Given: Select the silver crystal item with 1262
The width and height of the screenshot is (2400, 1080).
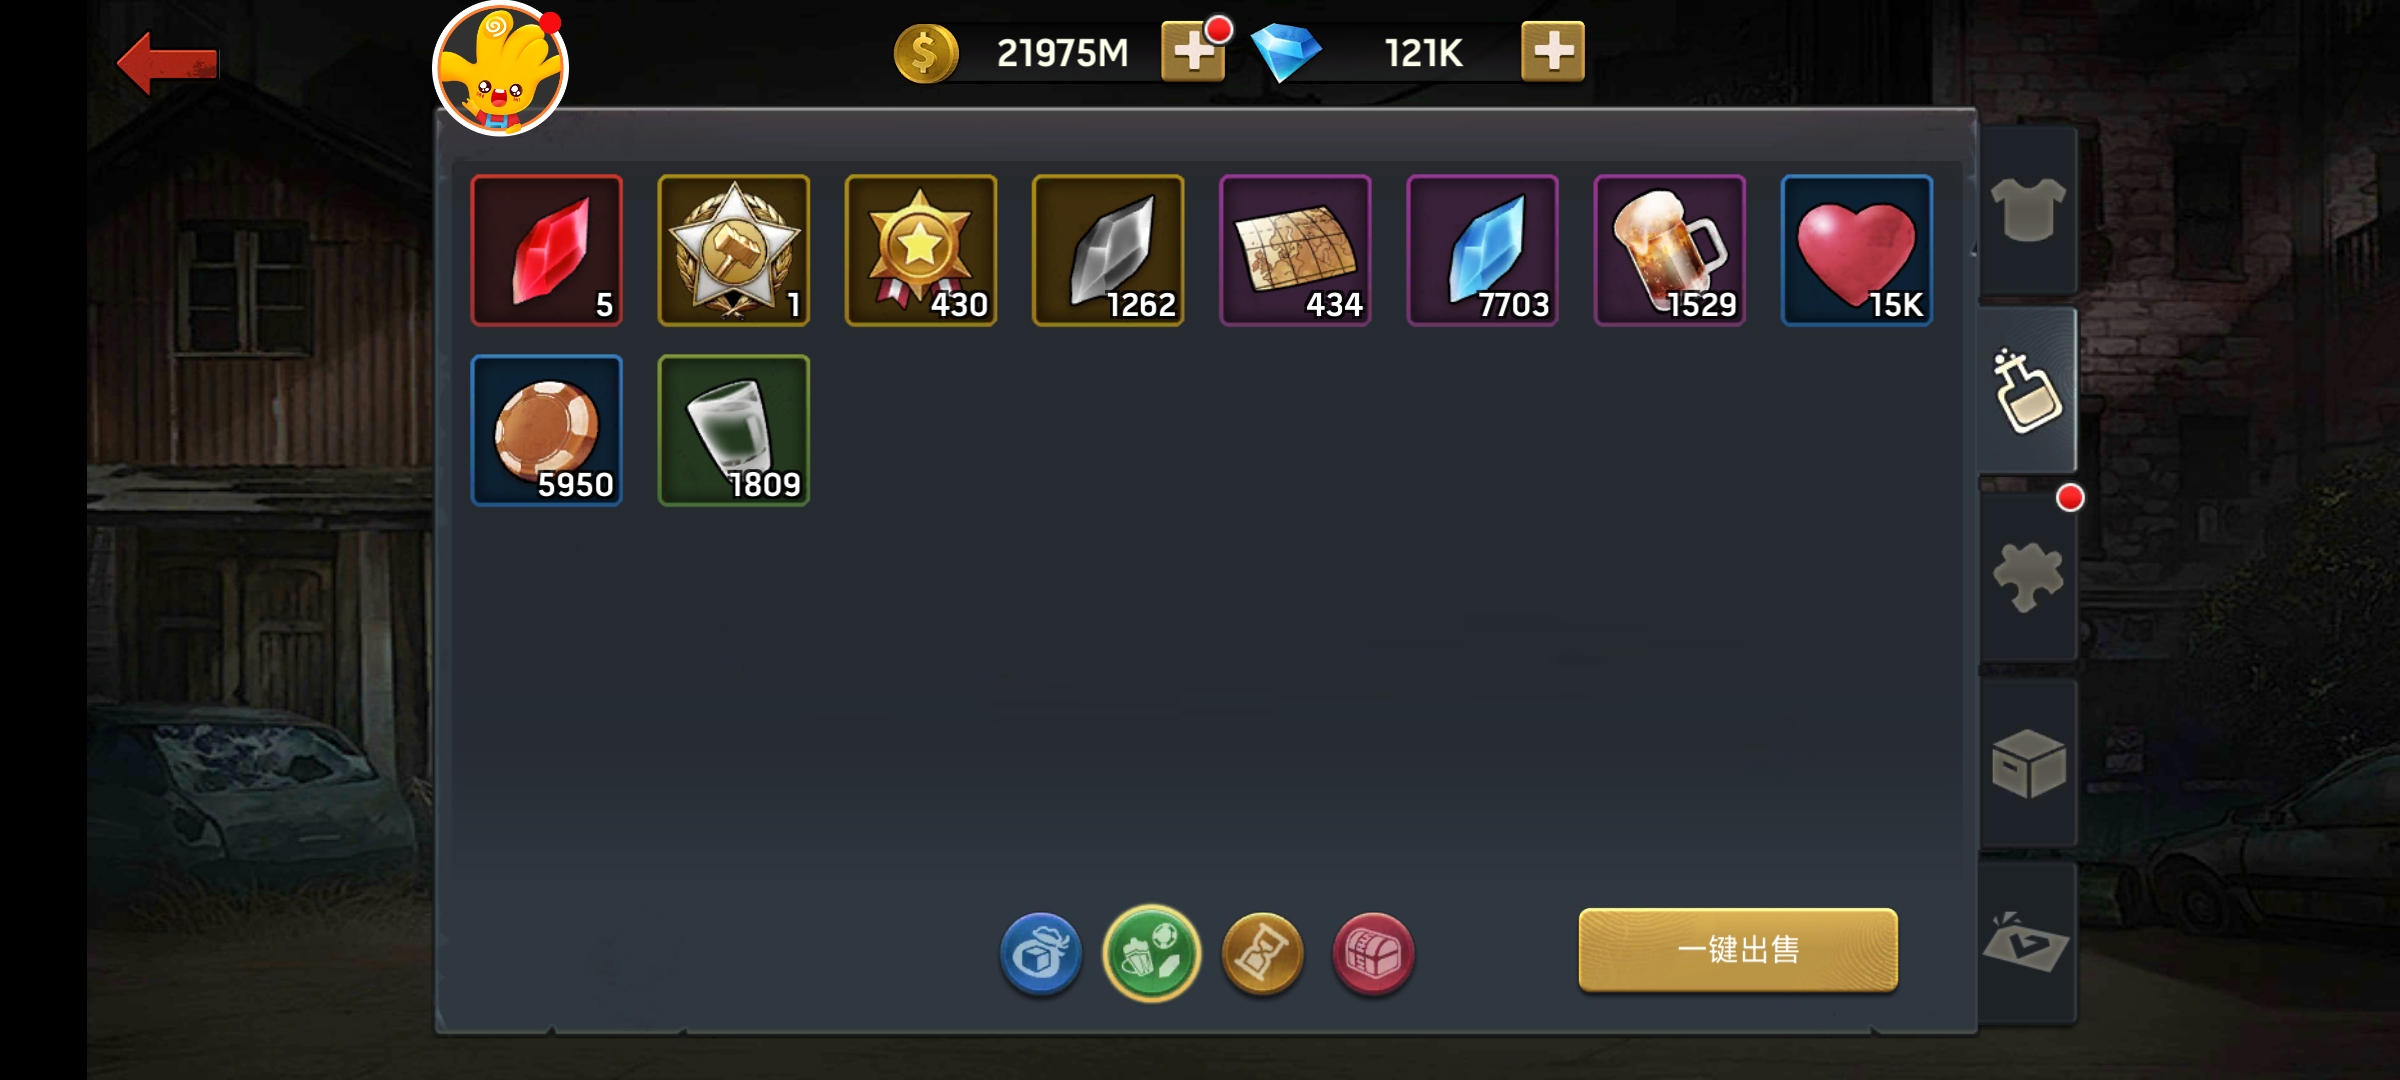Looking at the screenshot, I should click(x=1108, y=250).
